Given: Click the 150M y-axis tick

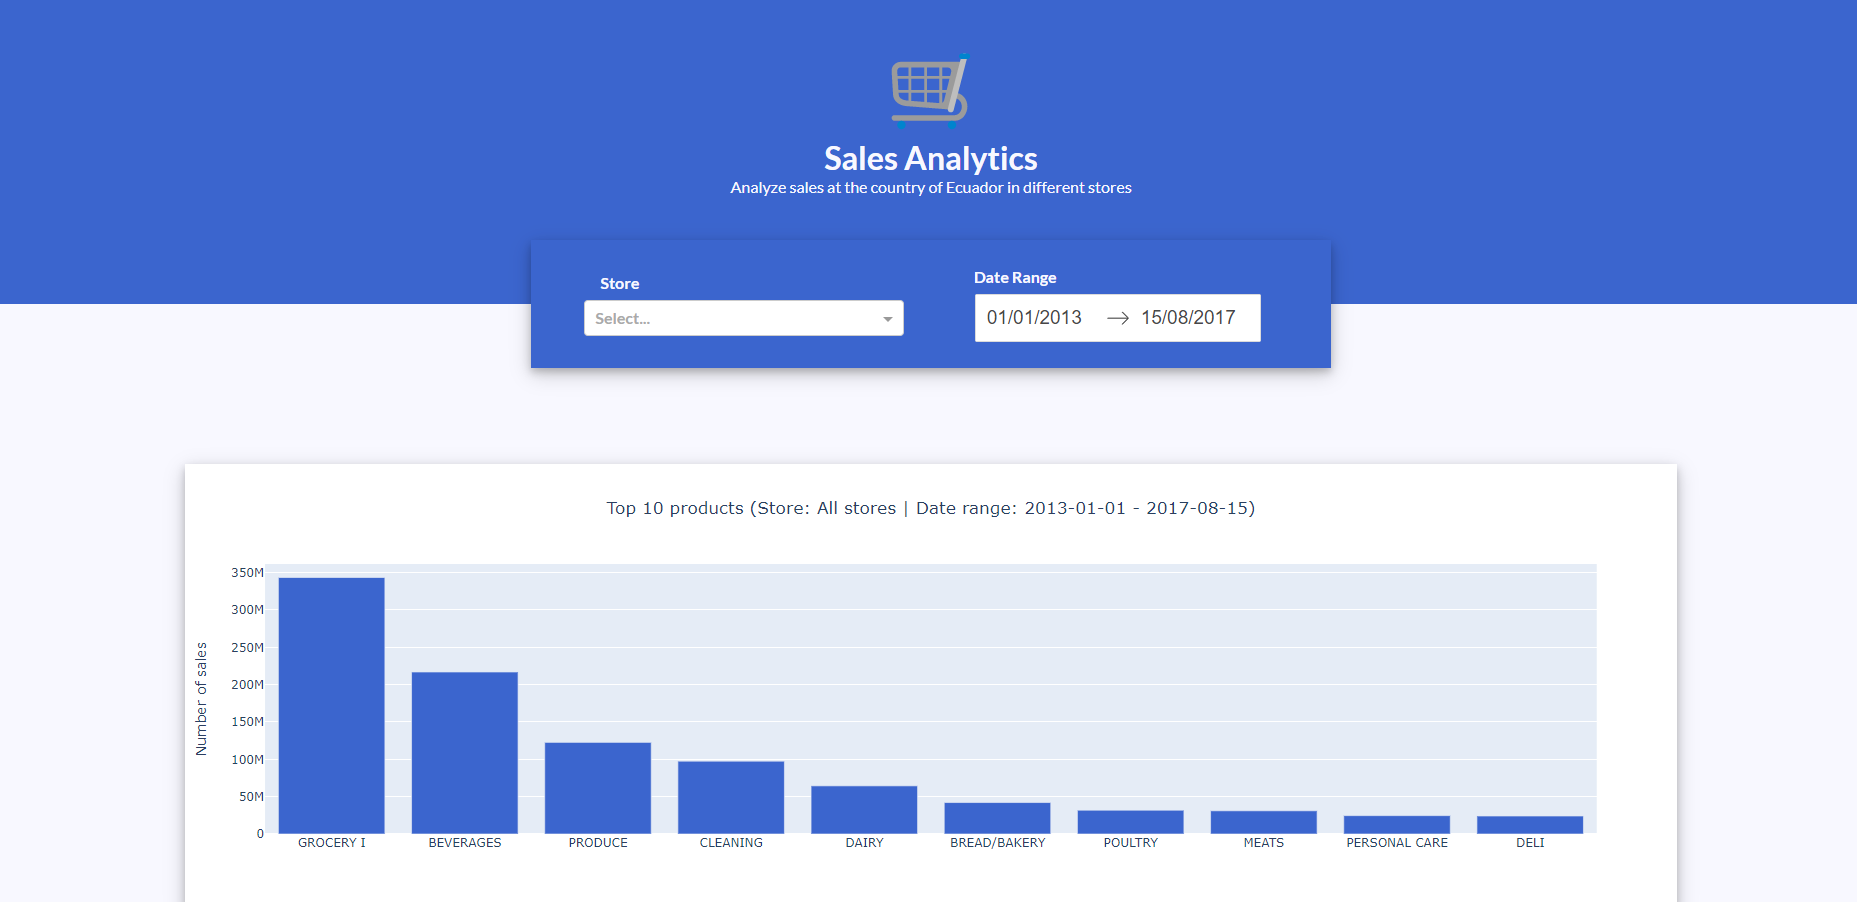Looking at the screenshot, I should (x=247, y=722).
